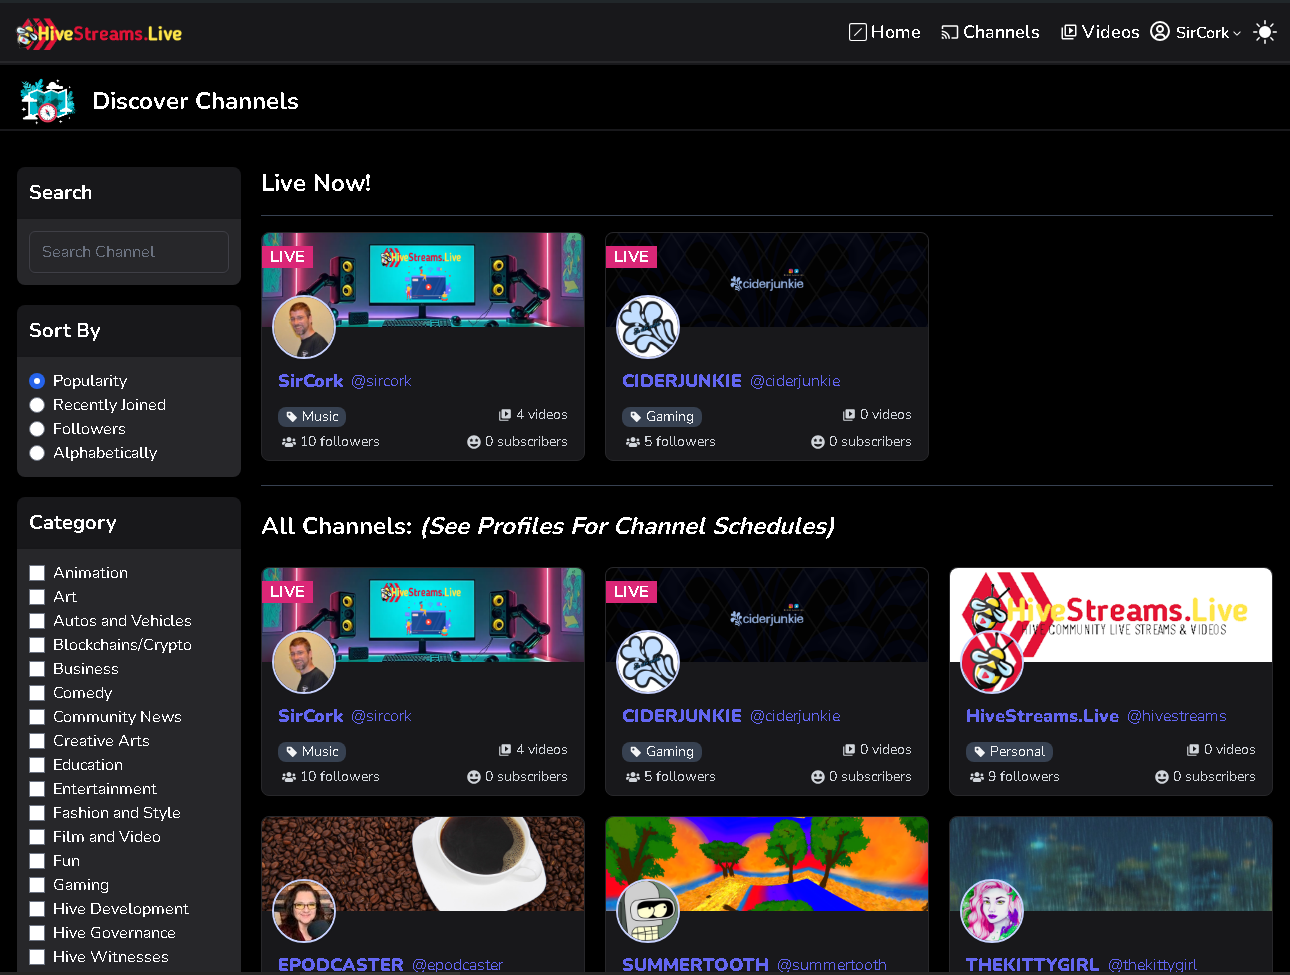The image size is (1290, 975).
Task: Select the Popularity sort option
Action: (x=37, y=381)
